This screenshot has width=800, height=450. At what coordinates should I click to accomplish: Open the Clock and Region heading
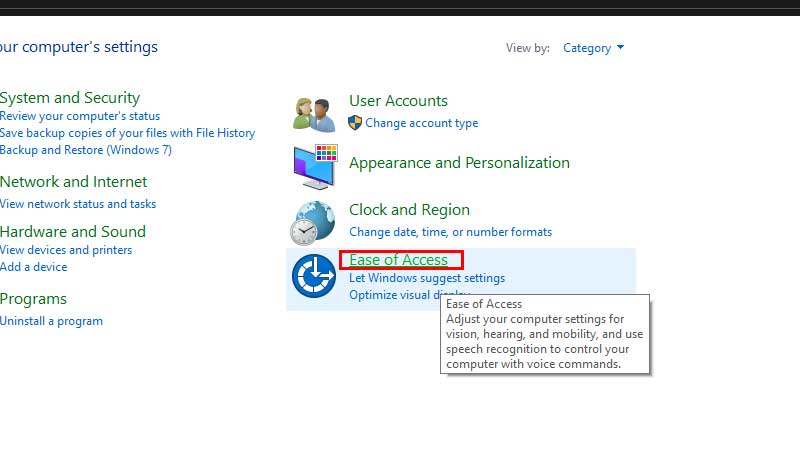click(x=409, y=210)
